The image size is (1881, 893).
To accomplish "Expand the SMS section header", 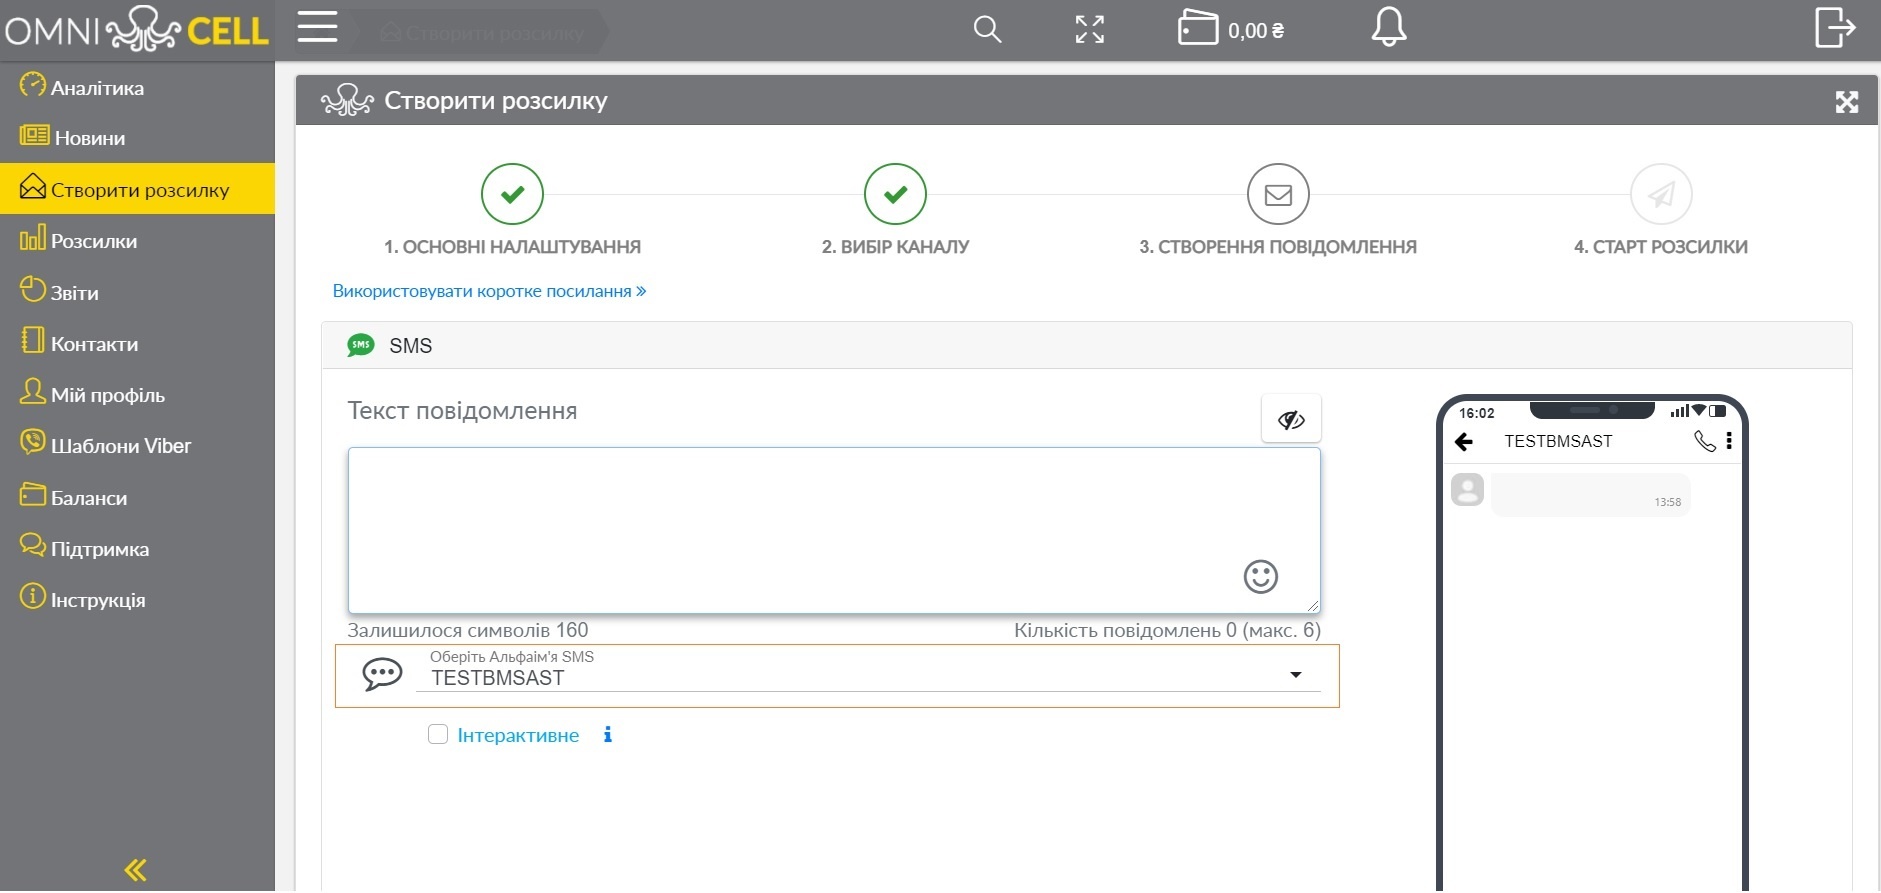I will pyautogui.click(x=1087, y=345).
